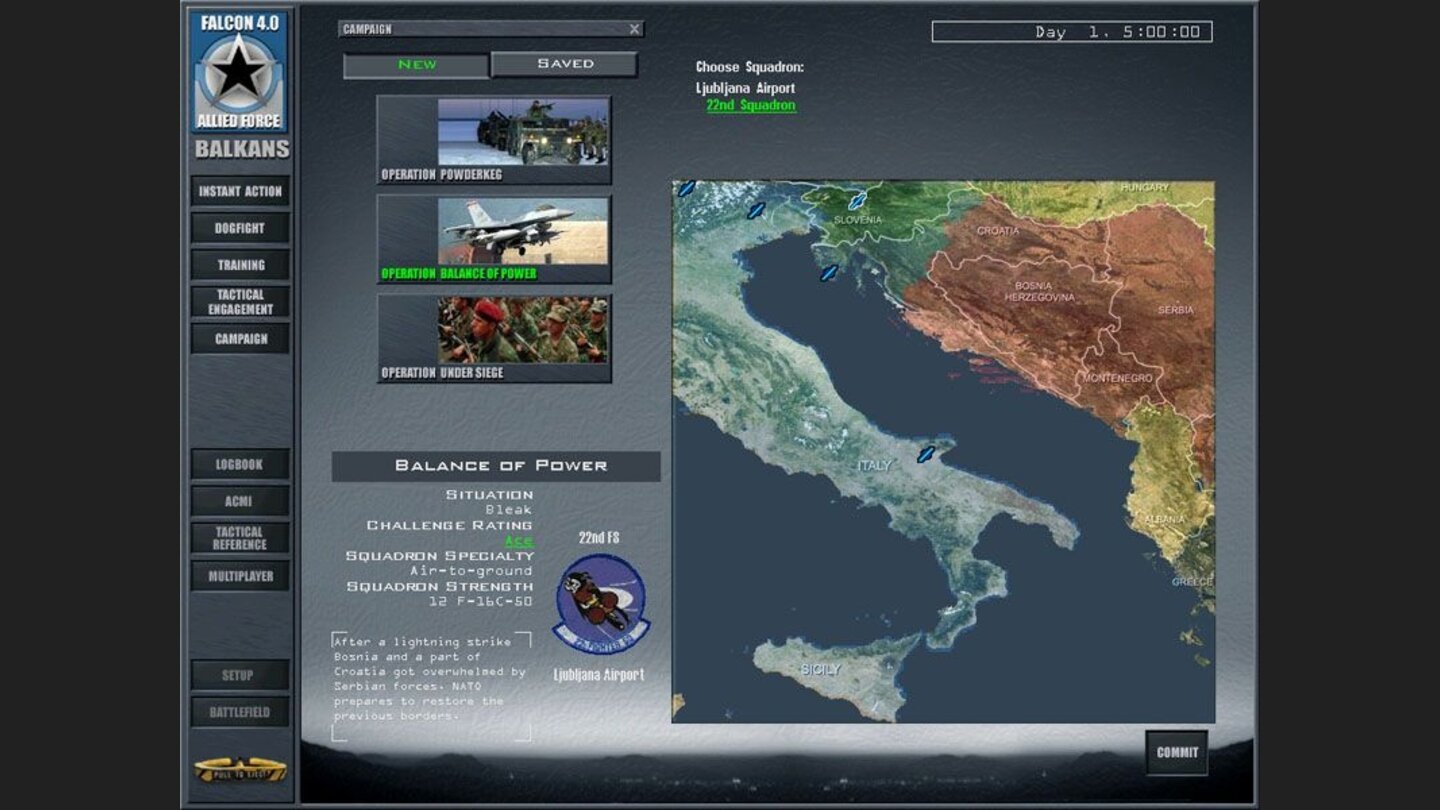Click the HUNGARY label on the map

click(x=1144, y=188)
